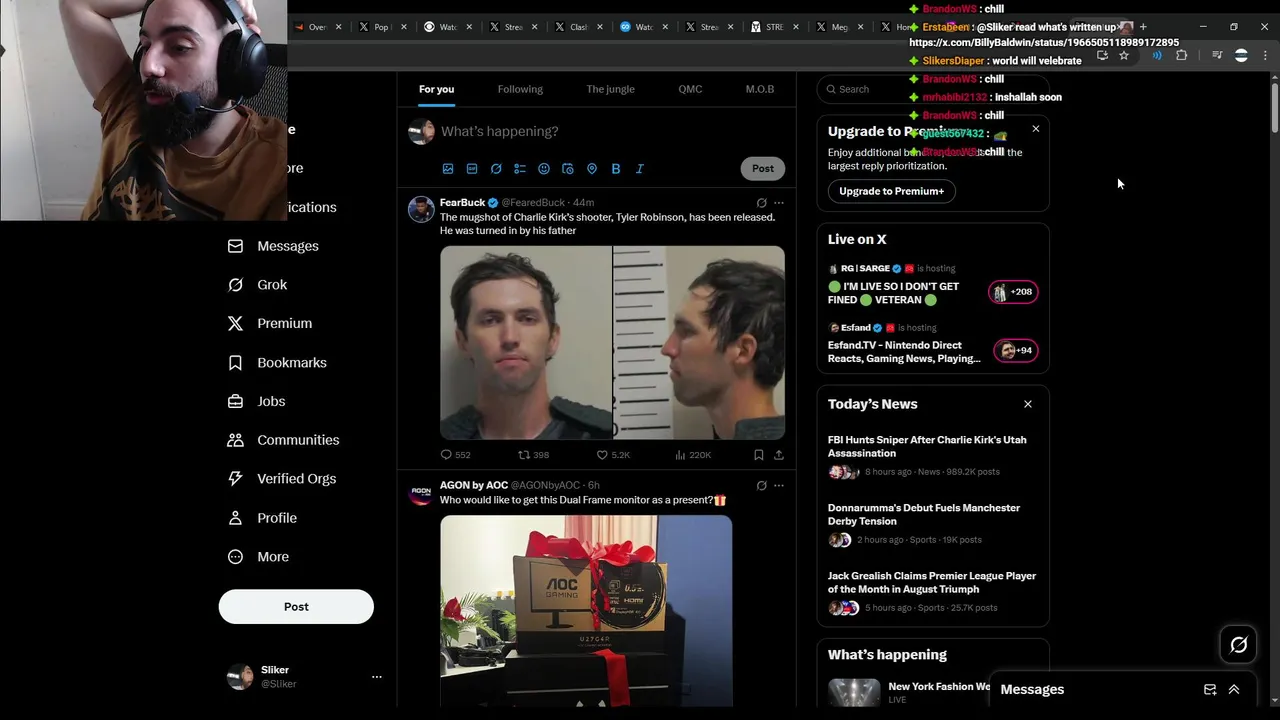Like FearBuck's post showing 5.2K likes
Image resolution: width=1280 pixels, height=720 pixels.
pos(613,455)
